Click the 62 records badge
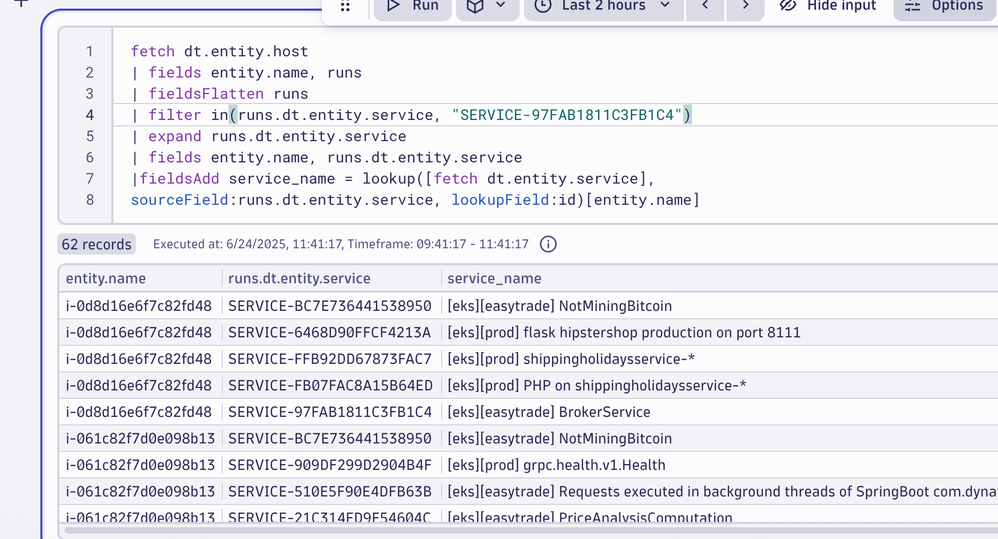The height and width of the screenshot is (539, 998). pos(97,244)
